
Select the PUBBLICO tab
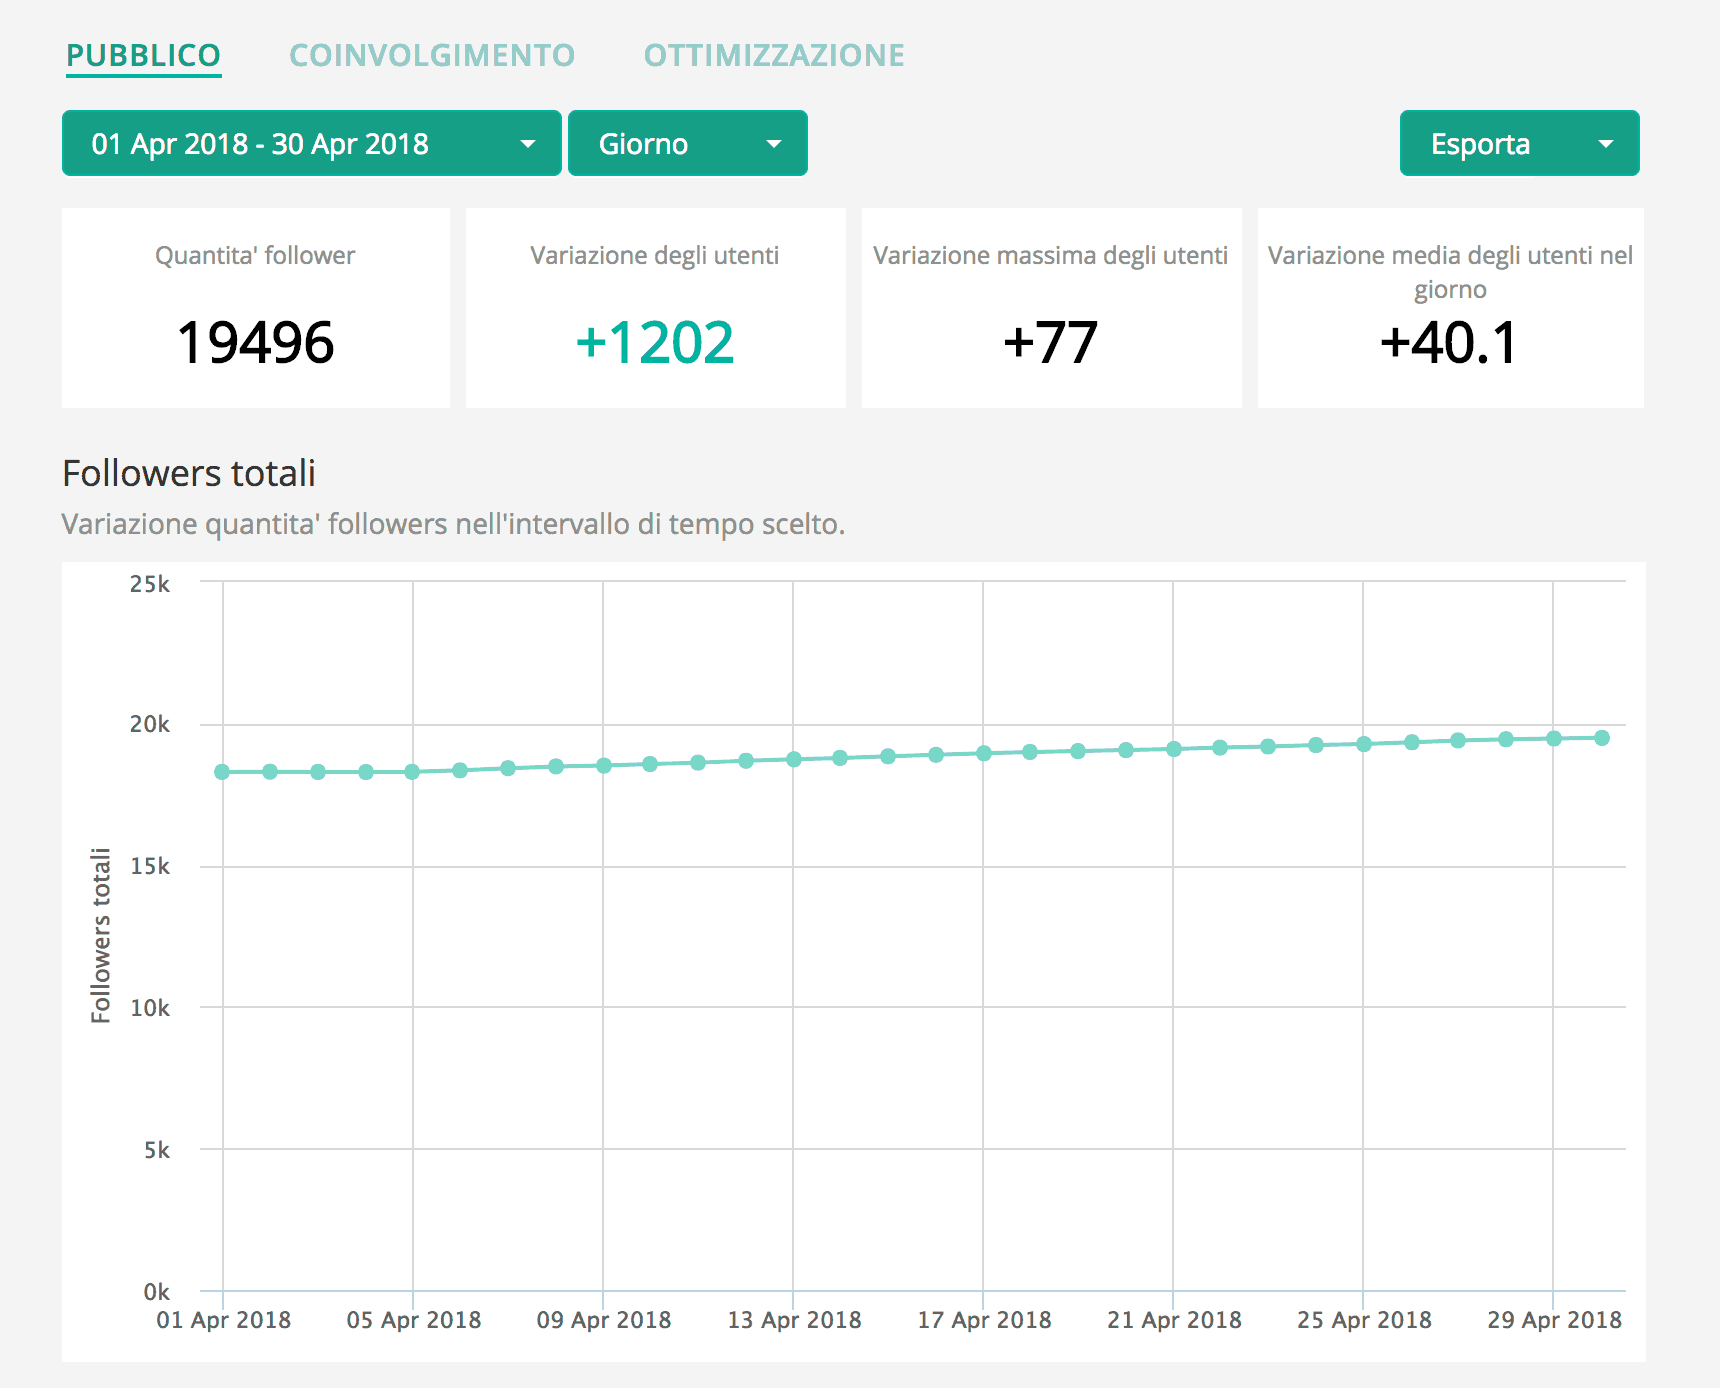143,55
